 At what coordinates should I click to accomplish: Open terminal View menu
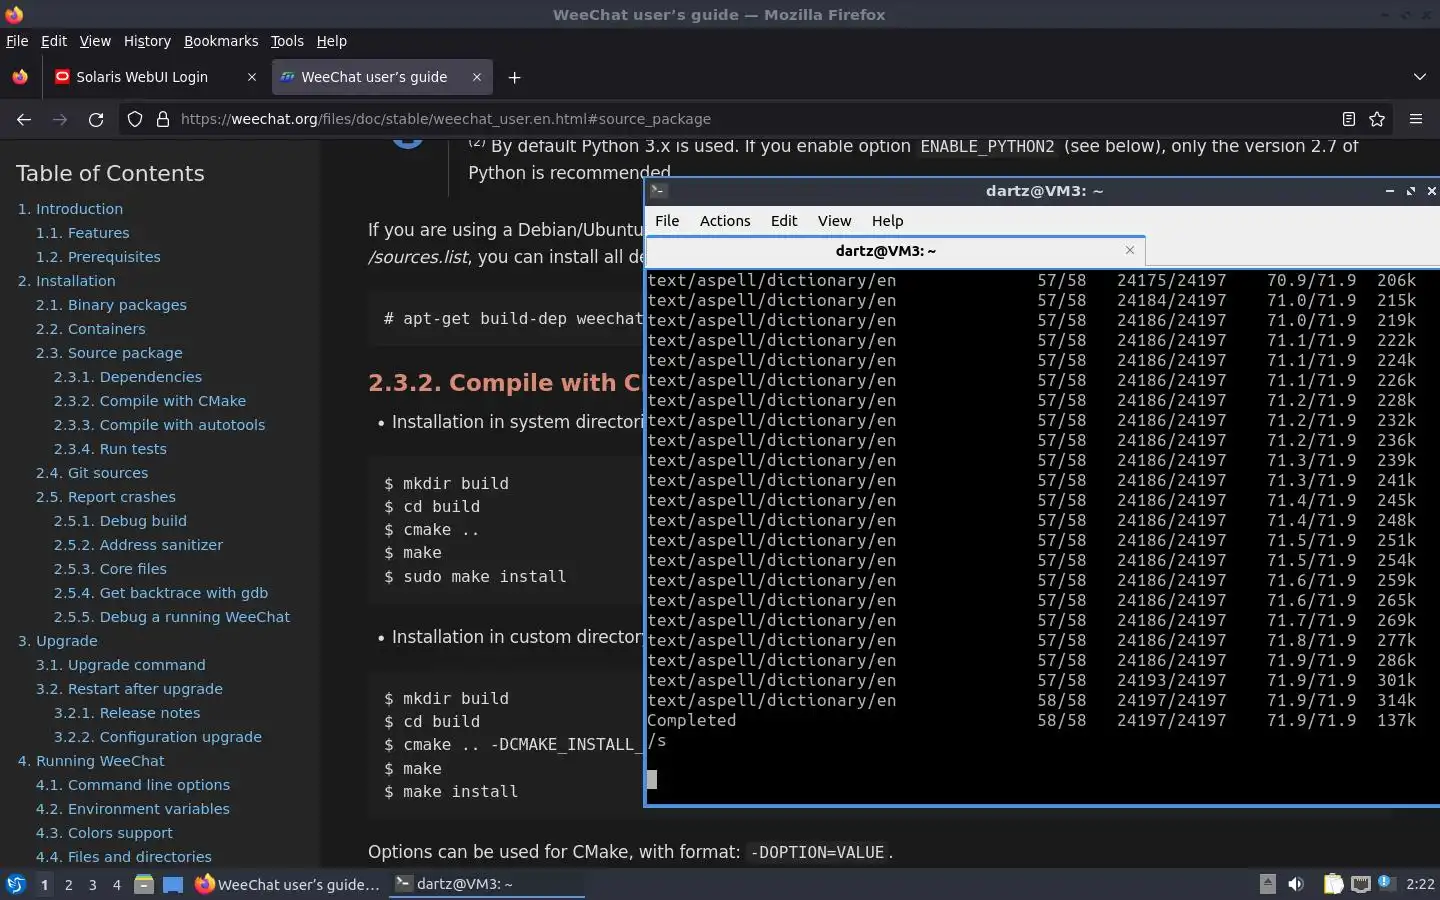pyautogui.click(x=834, y=221)
